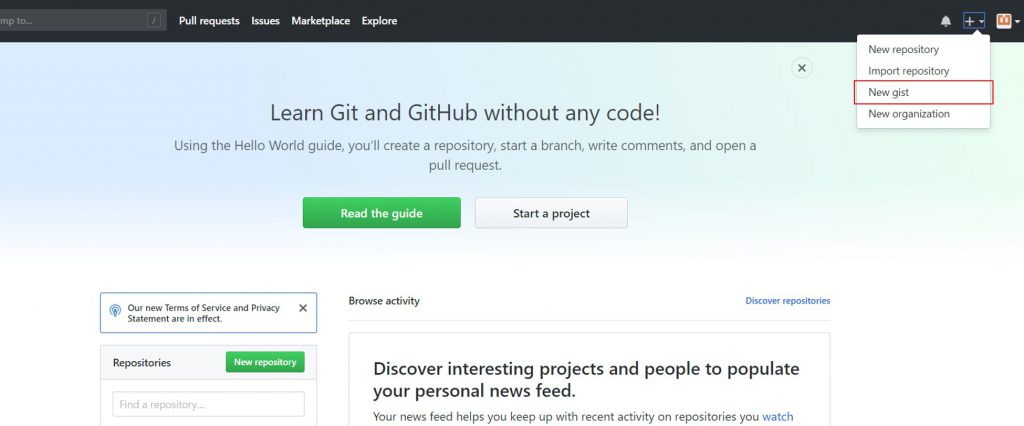Viewport: 1024px width, 426px height.
Task: Open the user avatar profile menu
Action: click(x=1006, y=21)
